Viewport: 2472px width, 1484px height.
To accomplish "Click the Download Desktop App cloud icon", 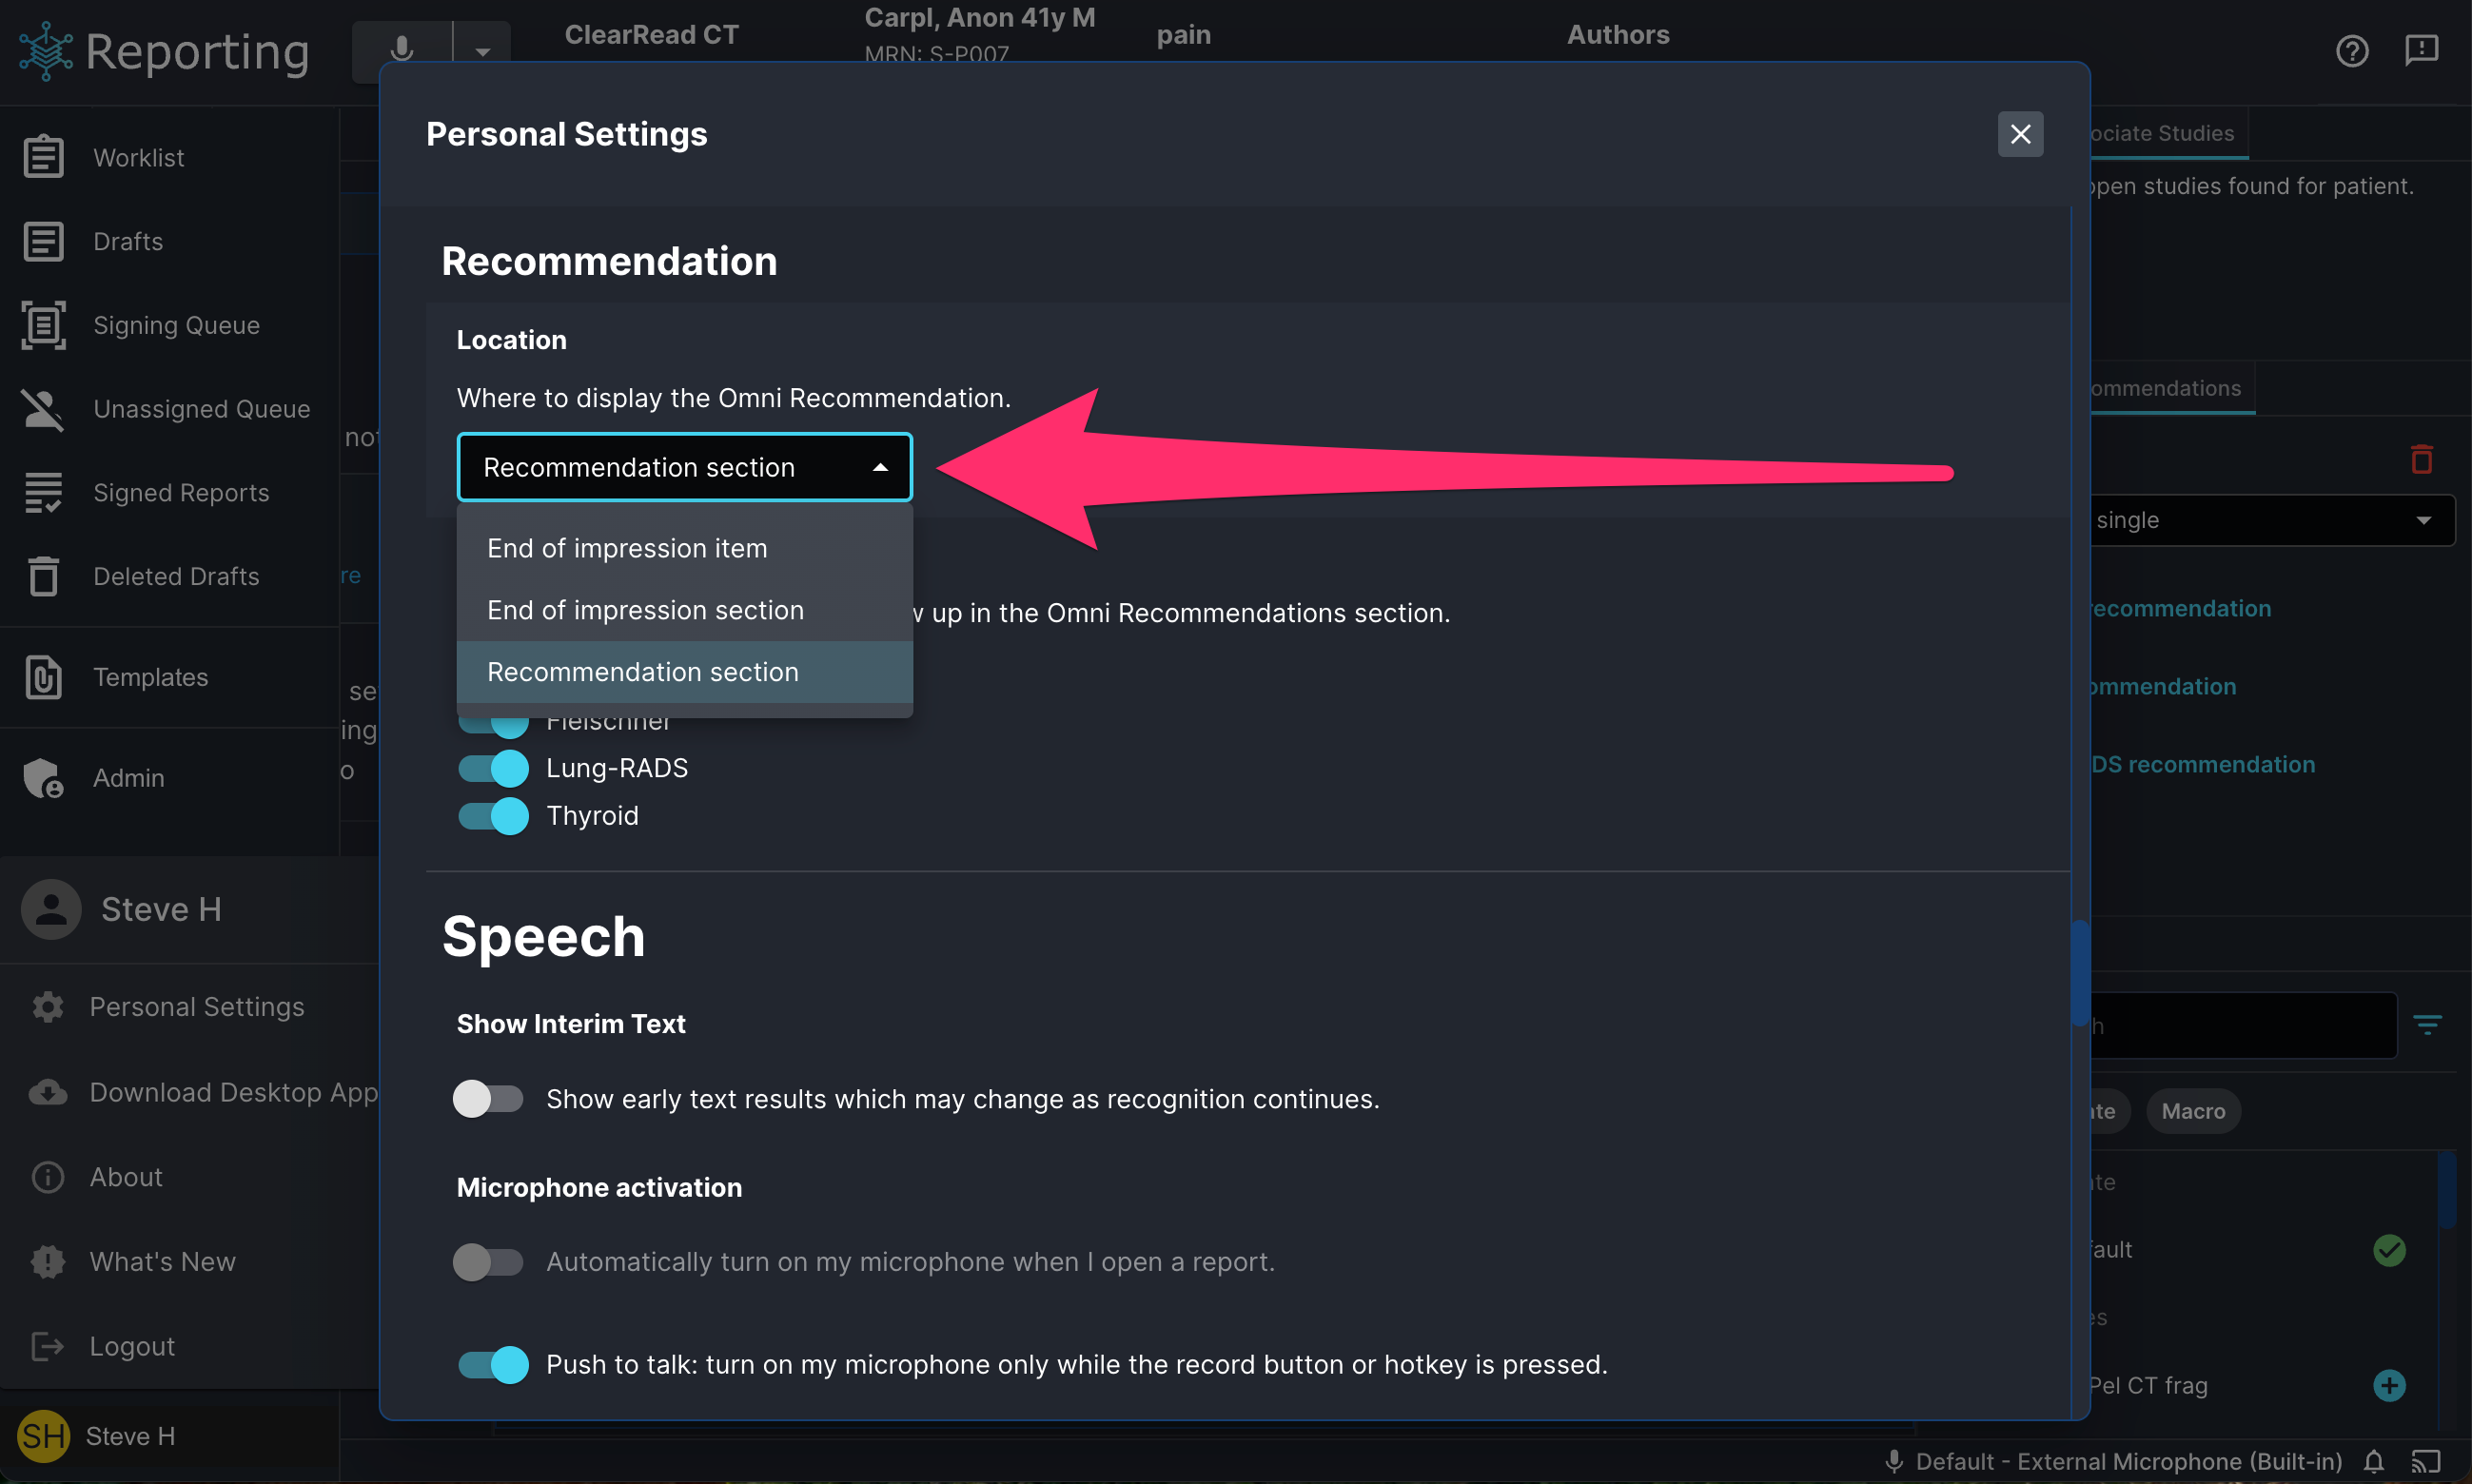I will pyautogui.click(x=47, y=1092).
